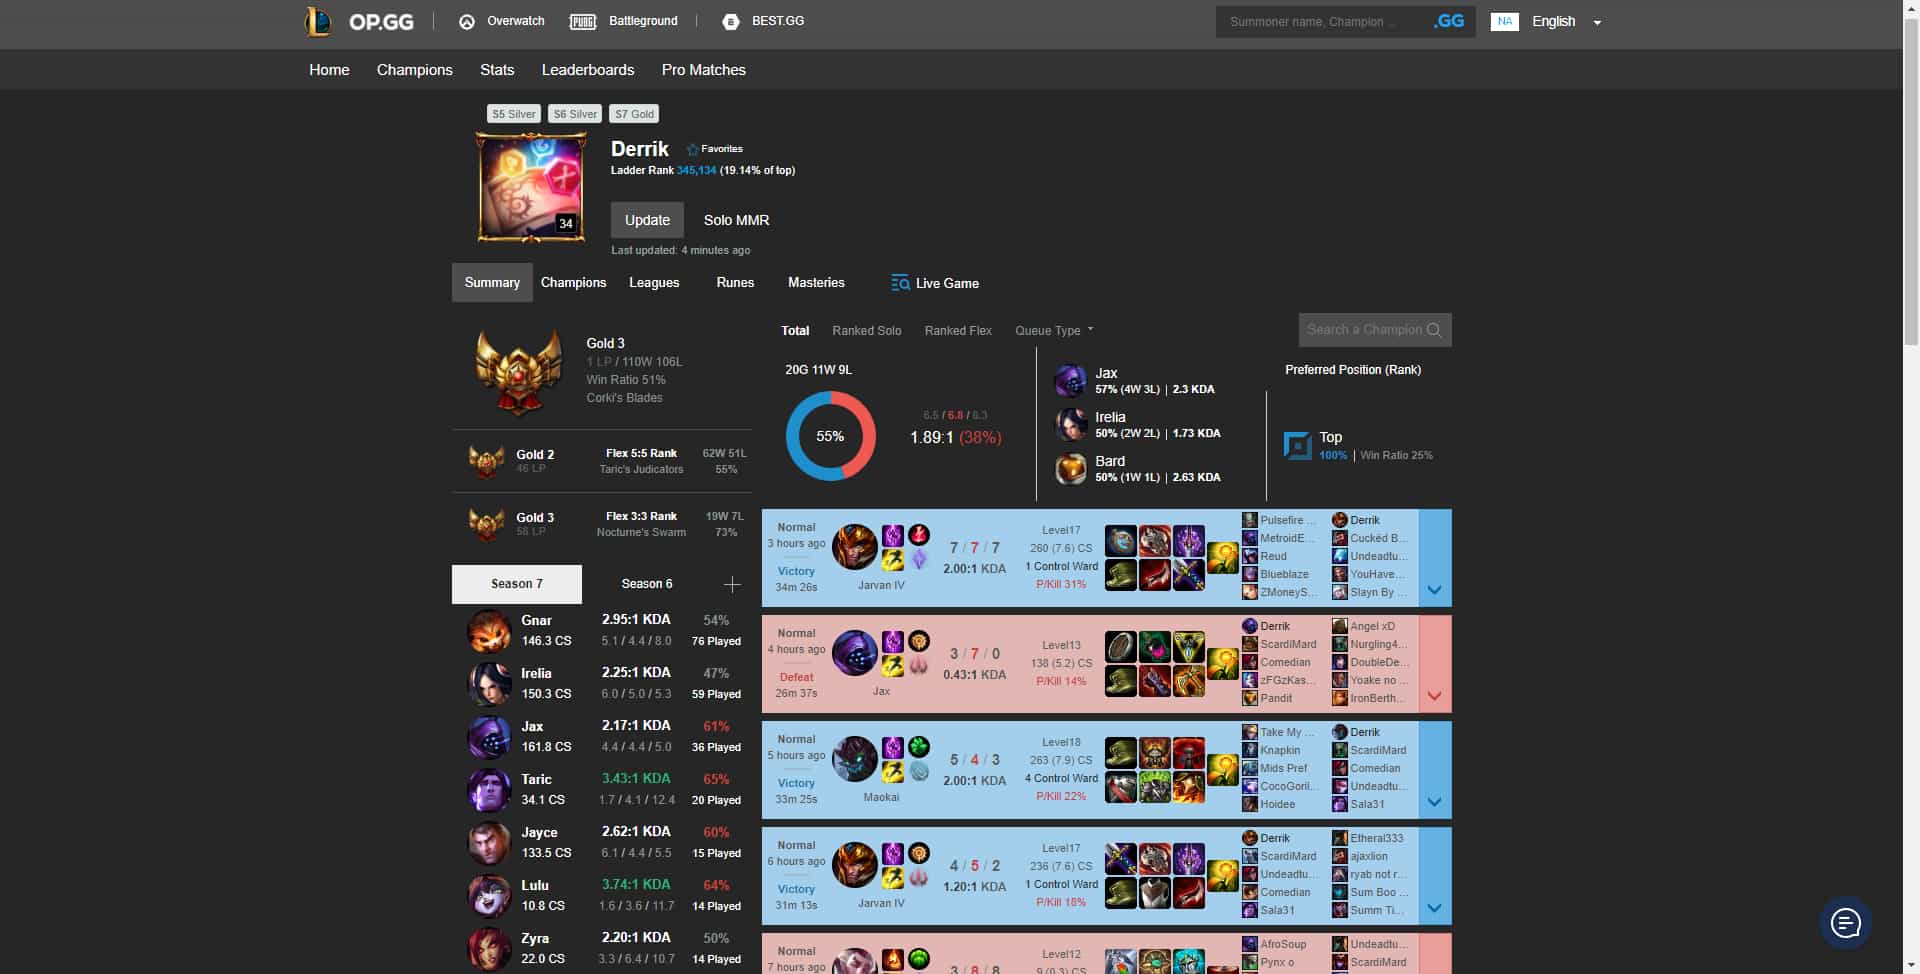The height and width of the screenshot is (974, 1920).
Task: Click the OP.GG logo
Action: click(x=360, y=21)
